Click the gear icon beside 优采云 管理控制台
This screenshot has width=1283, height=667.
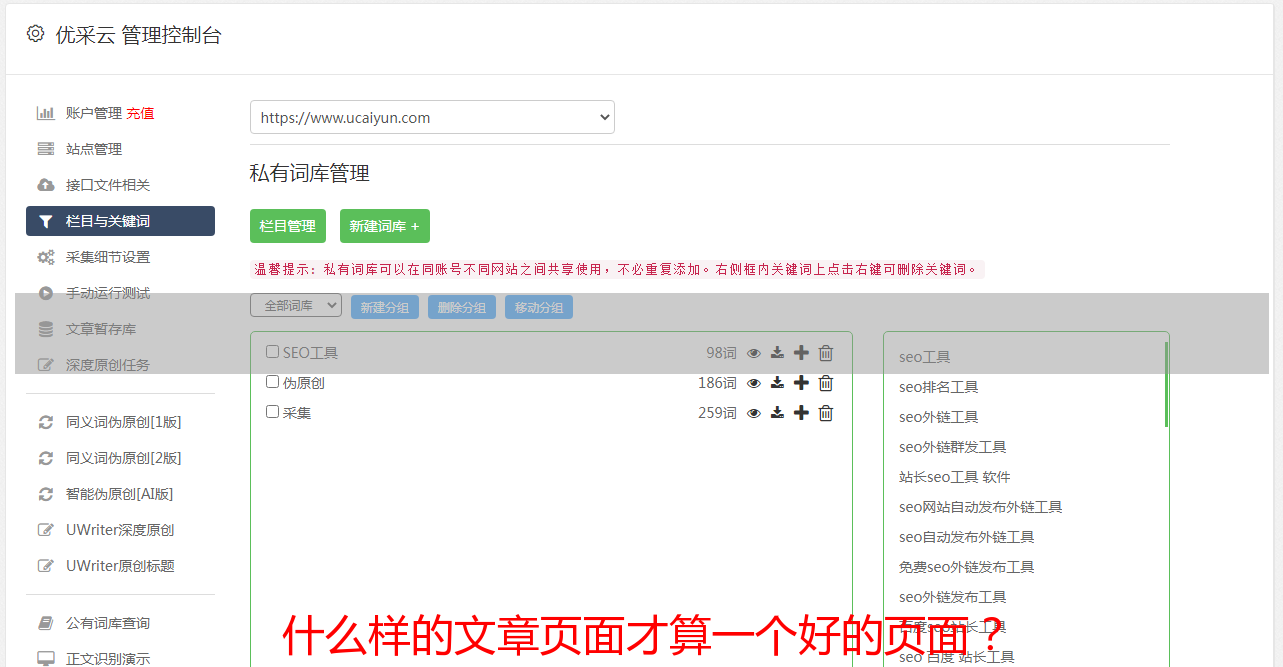(x=35, y=34)
